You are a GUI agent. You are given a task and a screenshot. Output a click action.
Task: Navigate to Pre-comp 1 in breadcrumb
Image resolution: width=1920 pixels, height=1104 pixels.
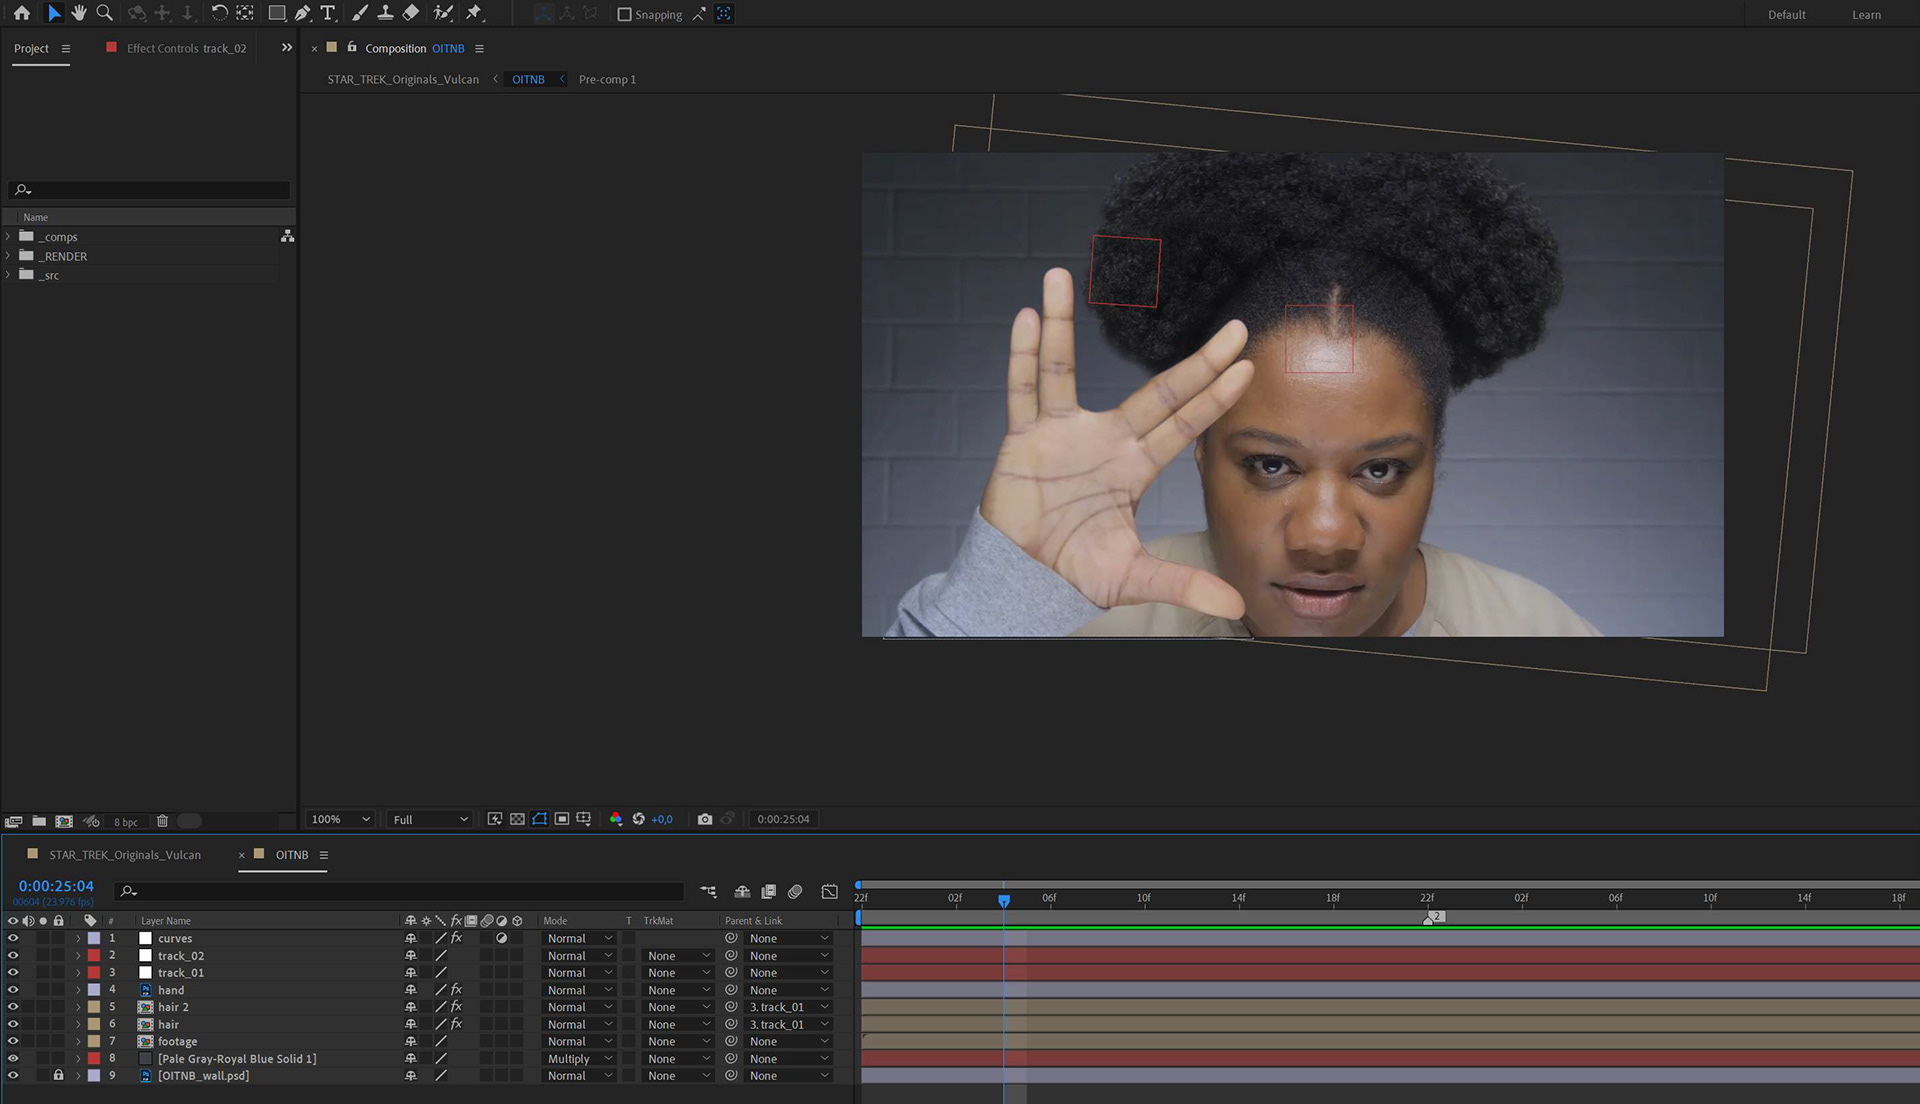607,79
